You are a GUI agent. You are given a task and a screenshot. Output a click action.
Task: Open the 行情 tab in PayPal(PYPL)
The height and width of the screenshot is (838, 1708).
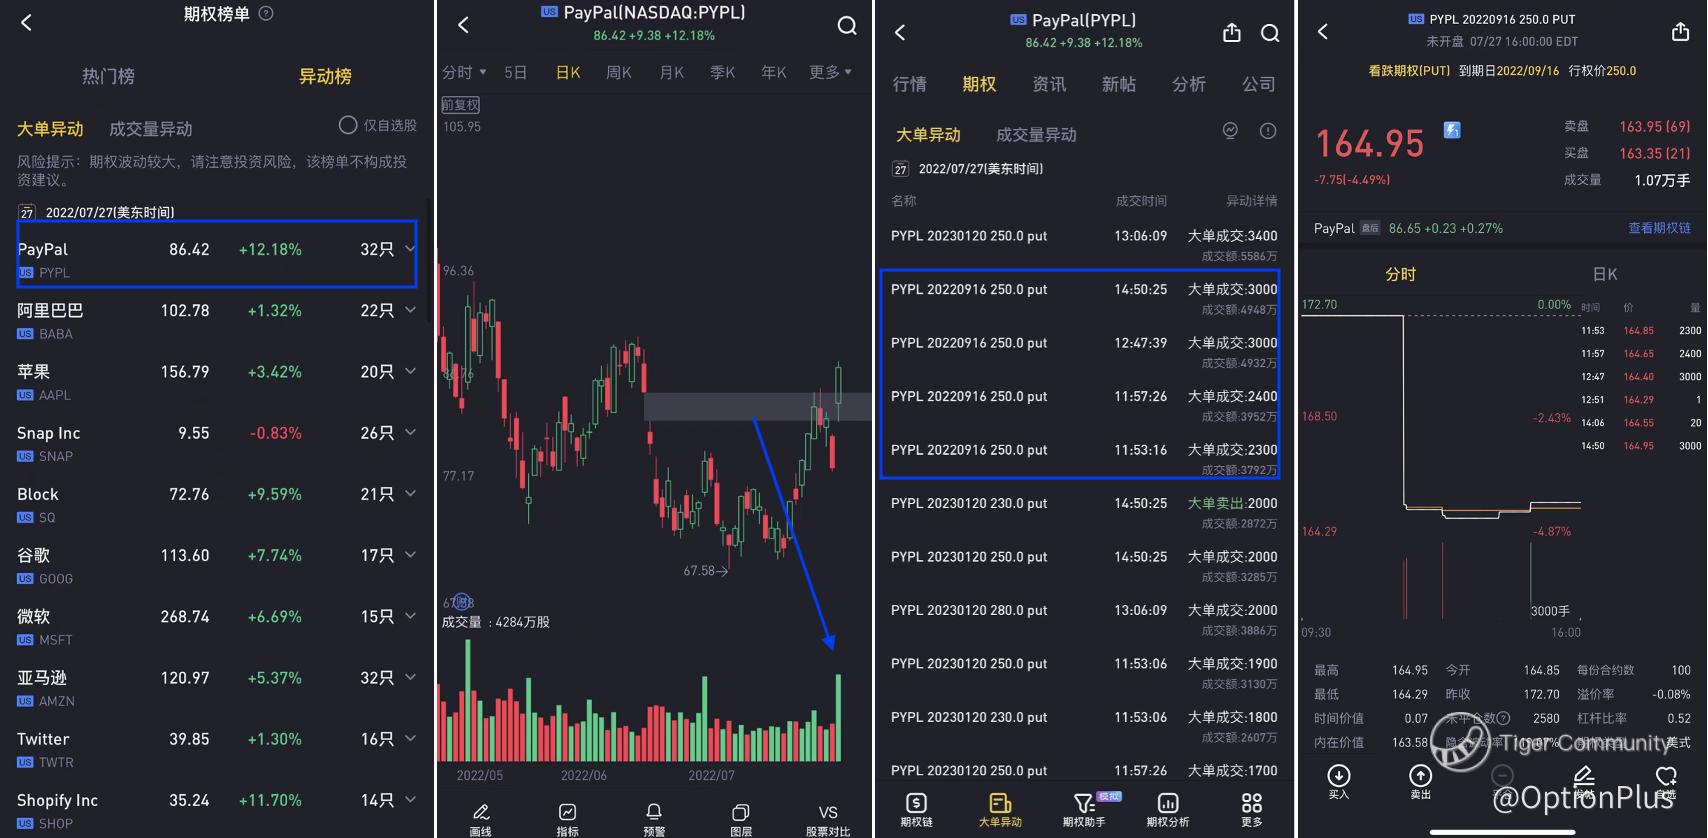[x=909, y=84]
